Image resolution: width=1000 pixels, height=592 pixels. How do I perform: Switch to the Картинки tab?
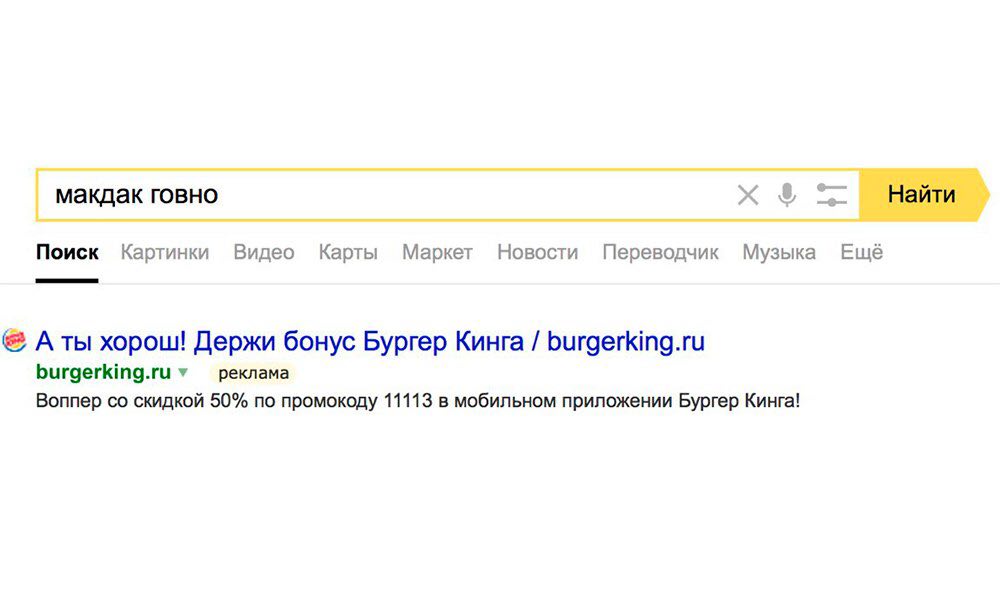[x=165, y=253]
